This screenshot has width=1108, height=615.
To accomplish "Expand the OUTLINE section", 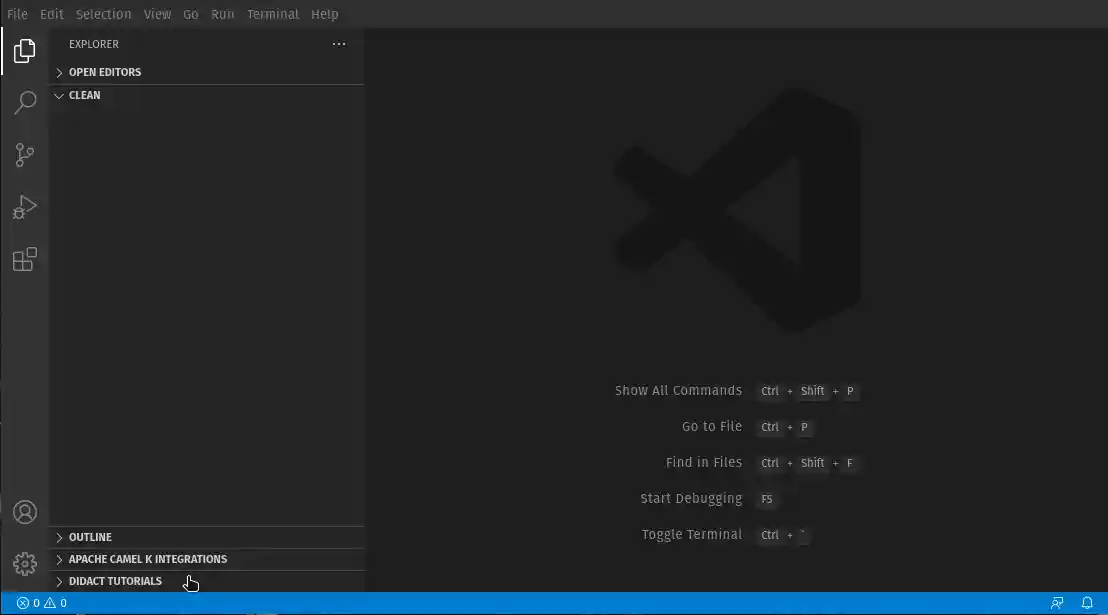I will click(91, 537).
